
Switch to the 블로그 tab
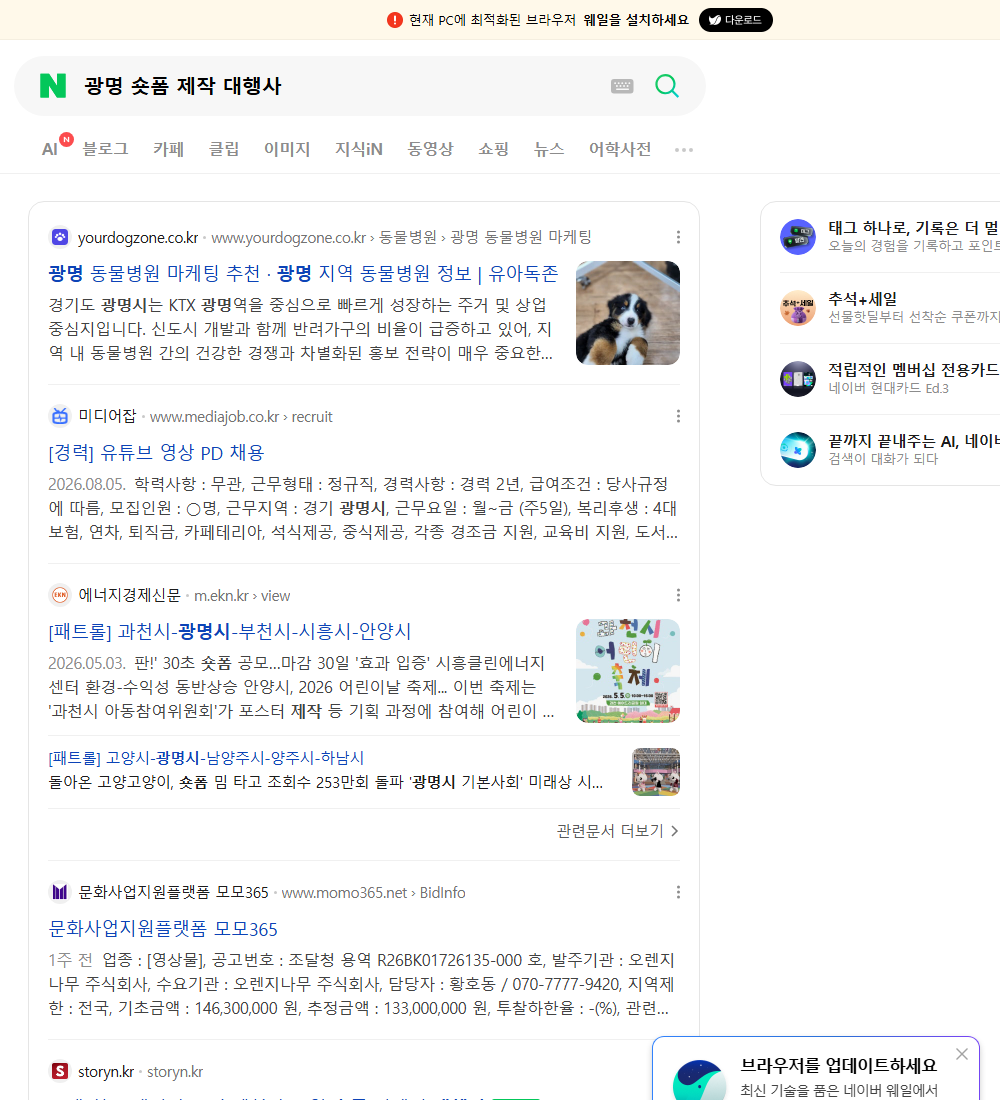(105, 149)
